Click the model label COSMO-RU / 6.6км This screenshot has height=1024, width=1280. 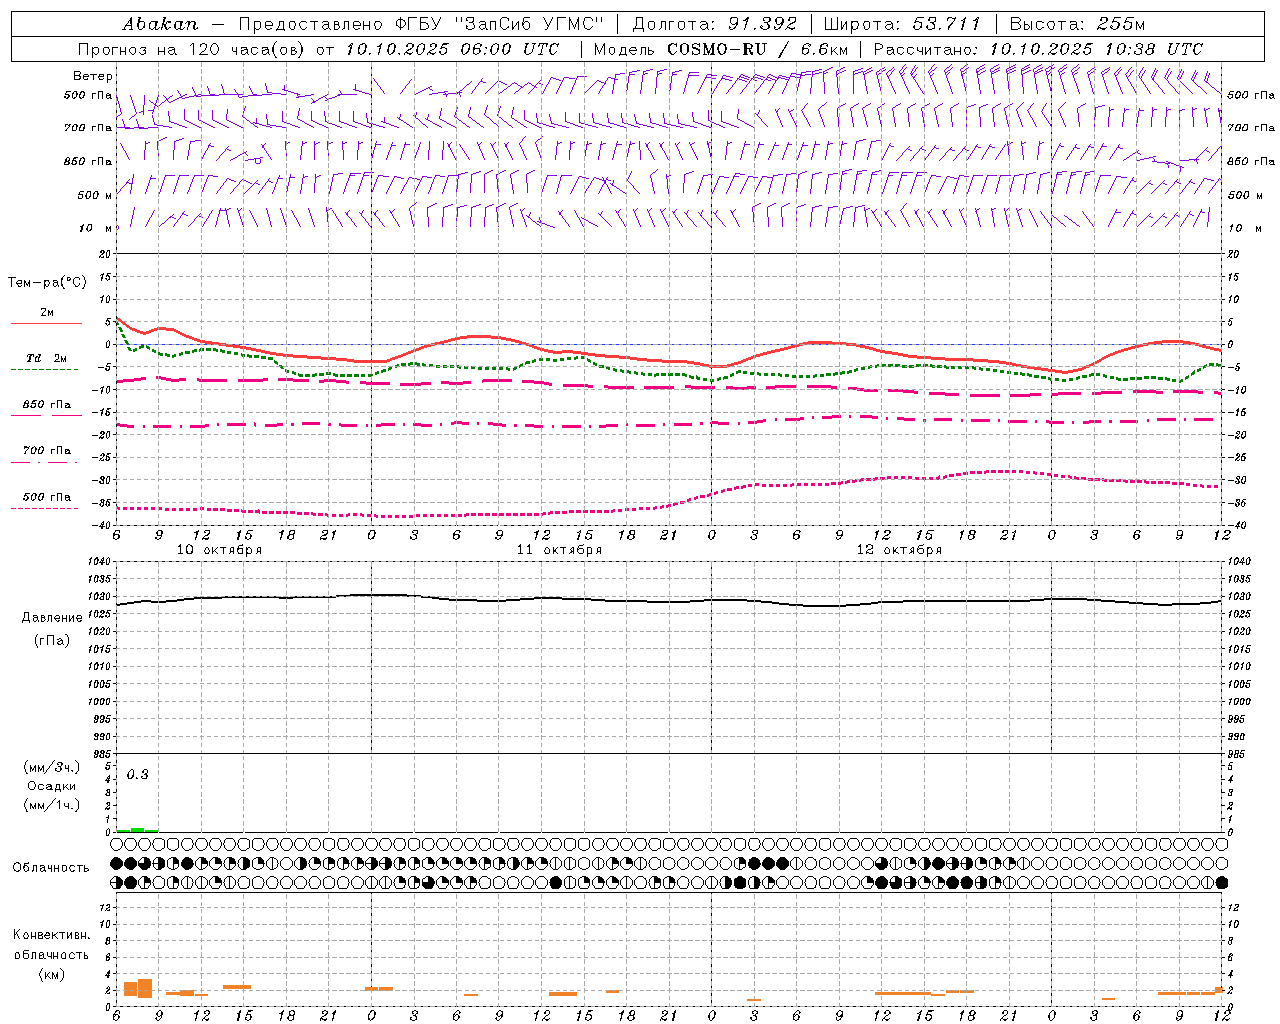click(757, 49)
